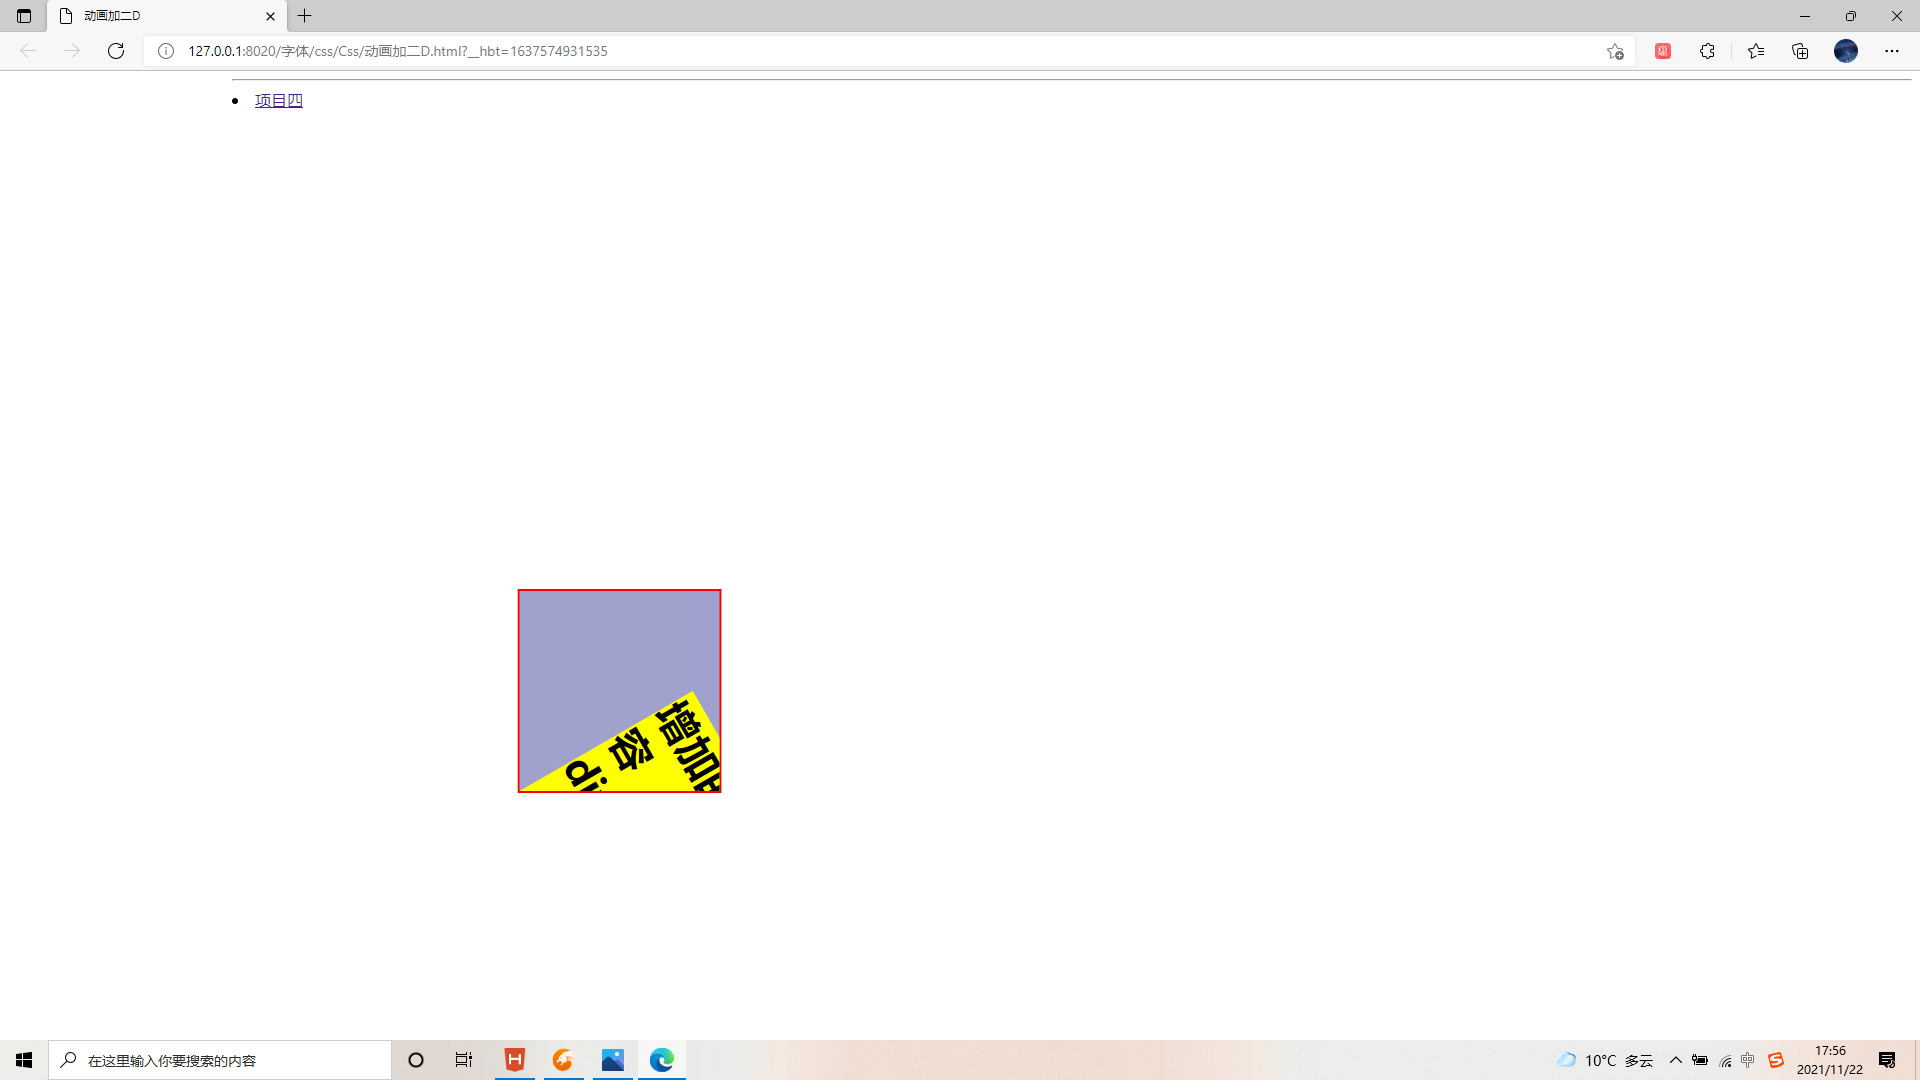View site information icon in address bar
Viewport: 1920px width, 1080px height.
[x=166, y=51]
